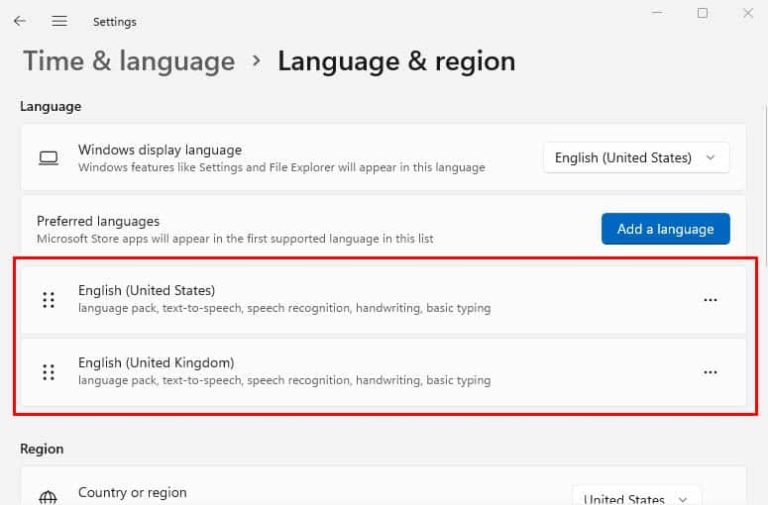The height and width of the screenshot is (505, 768).
Task: Navigate to Time & language breadcrumb
Action: [x=129, y=61]
